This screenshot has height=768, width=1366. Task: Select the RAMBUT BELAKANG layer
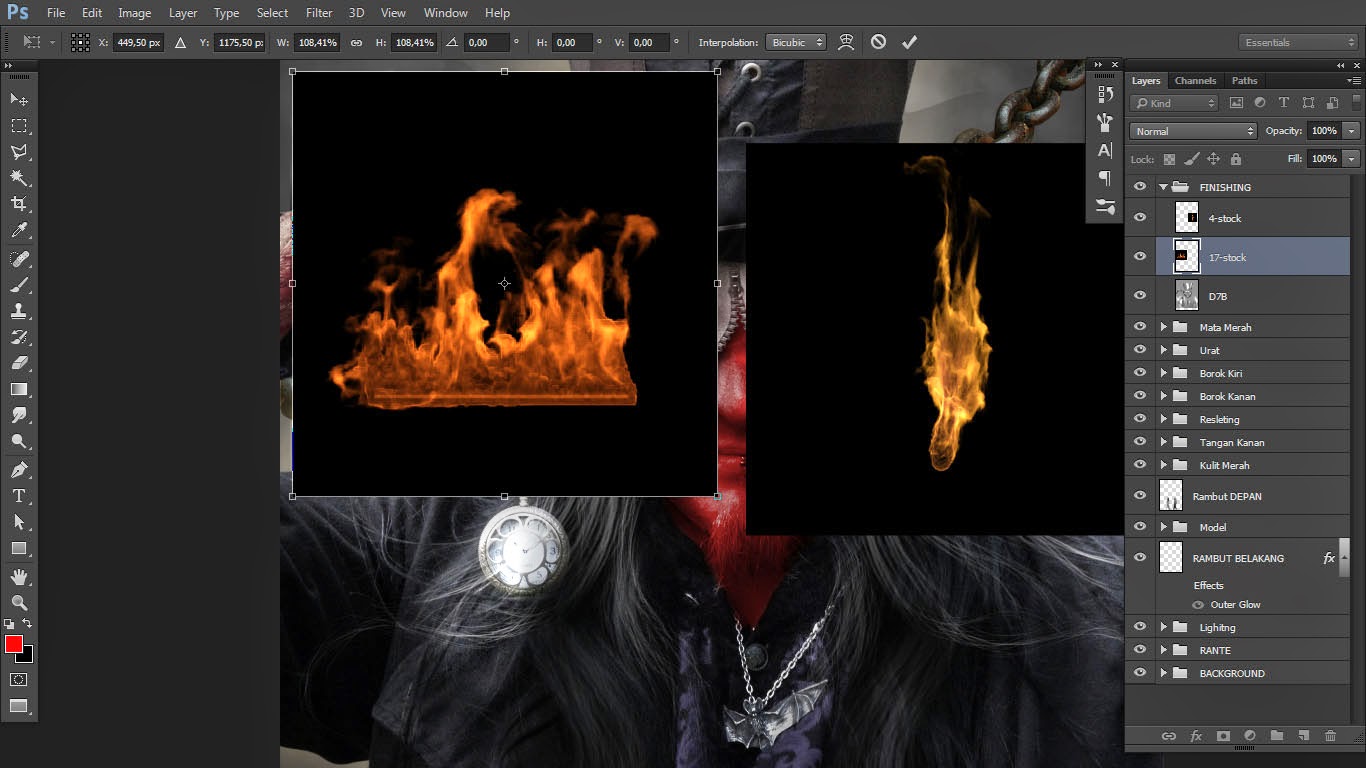point(1238,558)
